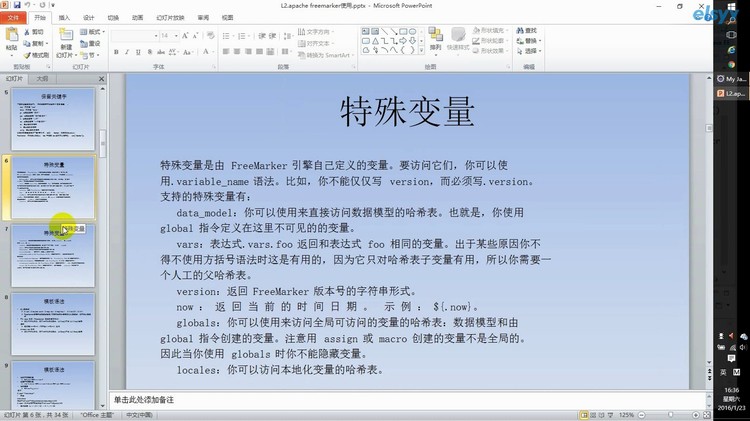Open Quick Styles (快速样式) gallery
Image resolution: width=750 pixels, height=421 pixels.
[x=458, y=39]
